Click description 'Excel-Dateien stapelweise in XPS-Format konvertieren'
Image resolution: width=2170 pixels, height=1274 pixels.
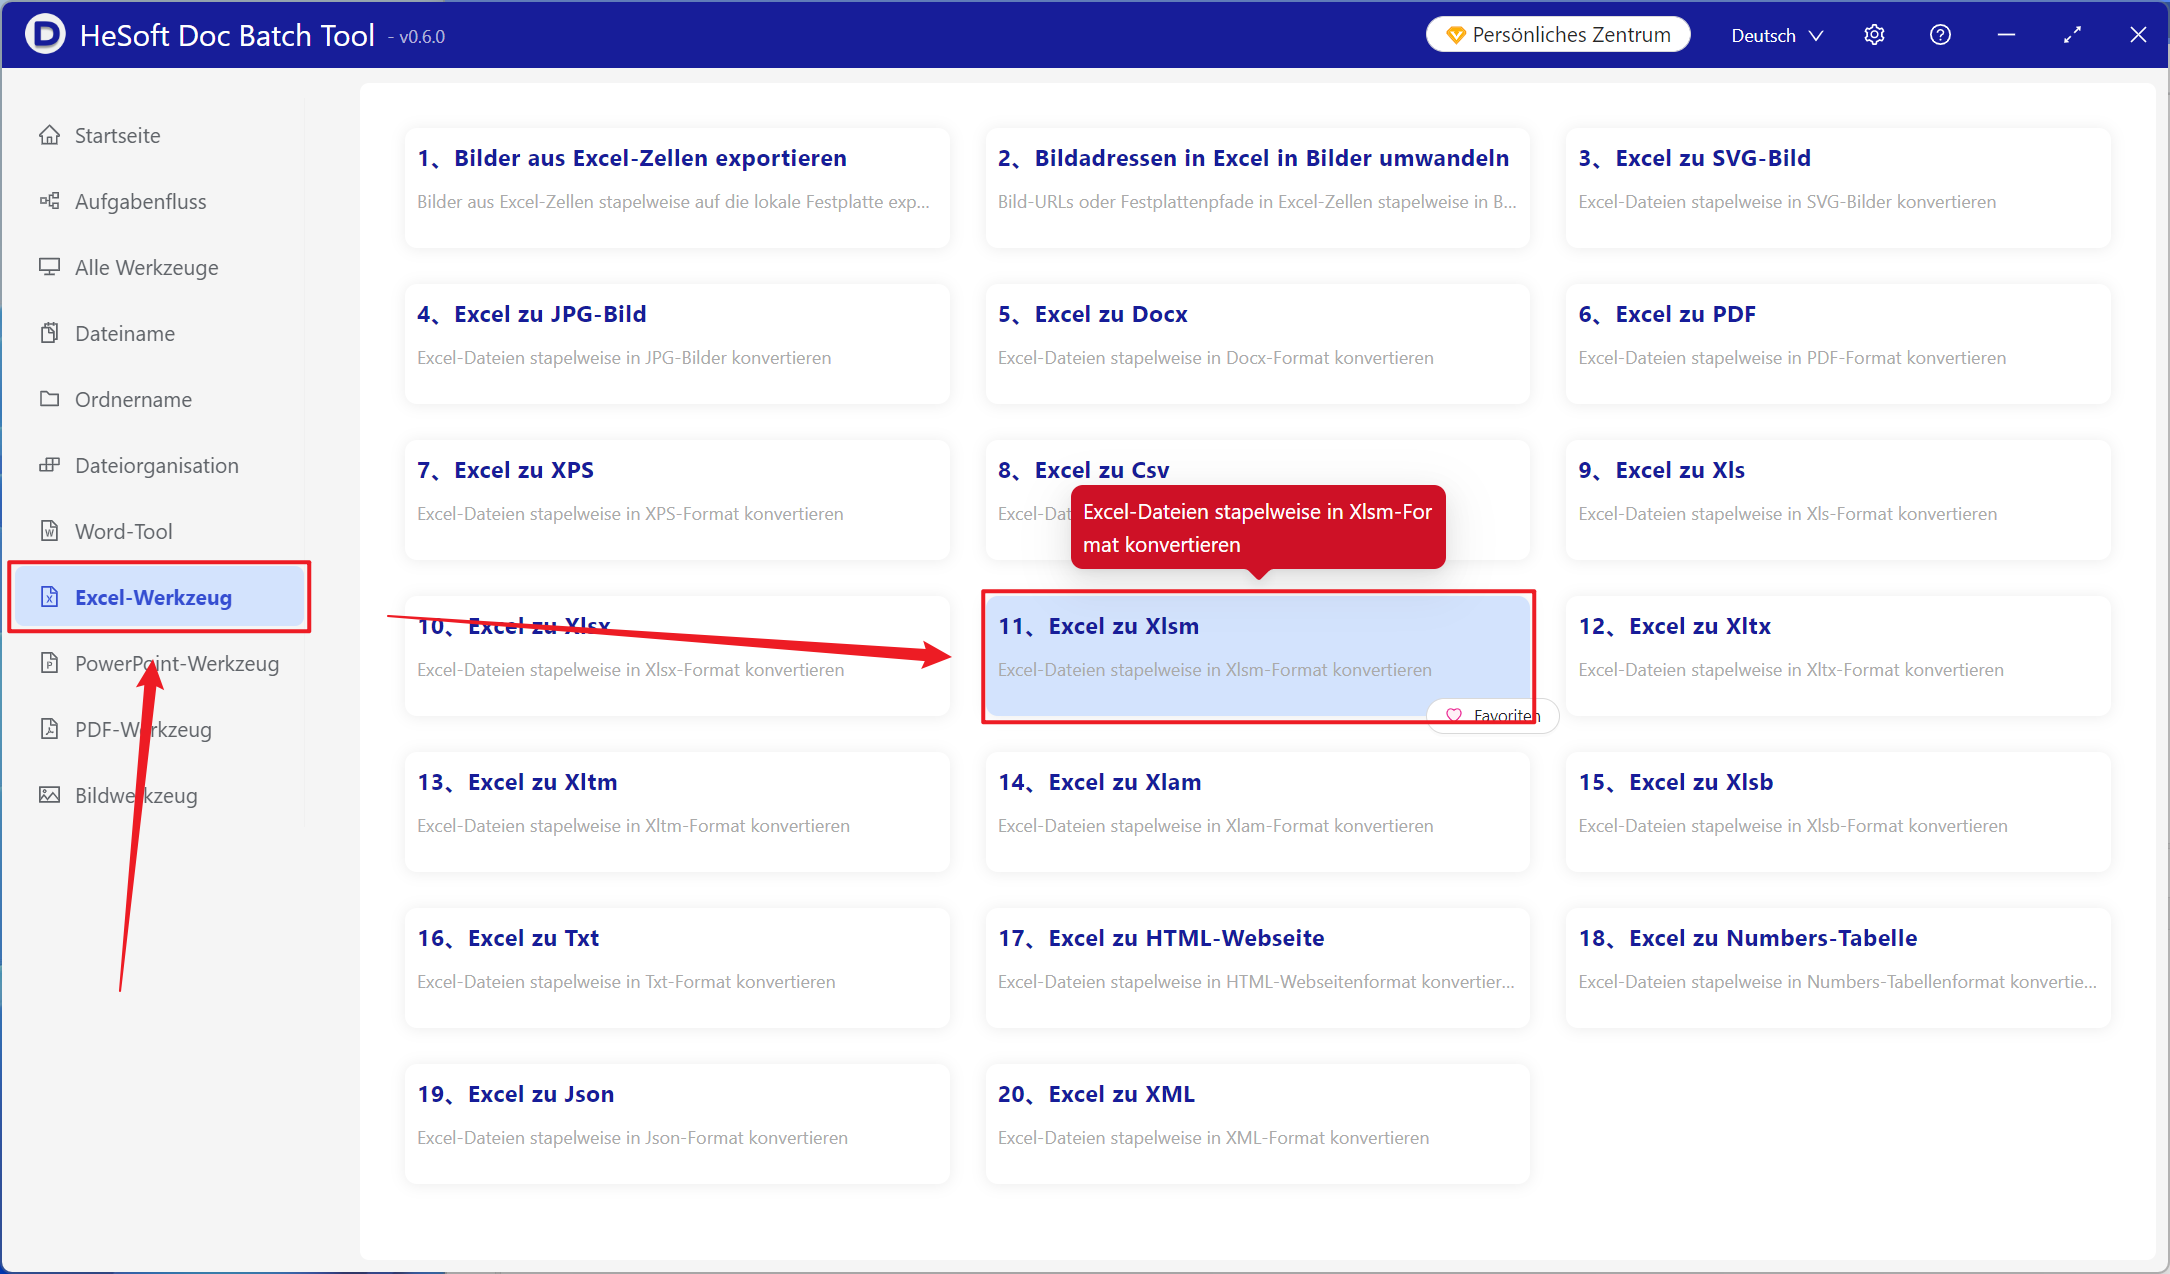tap(630, 514)
